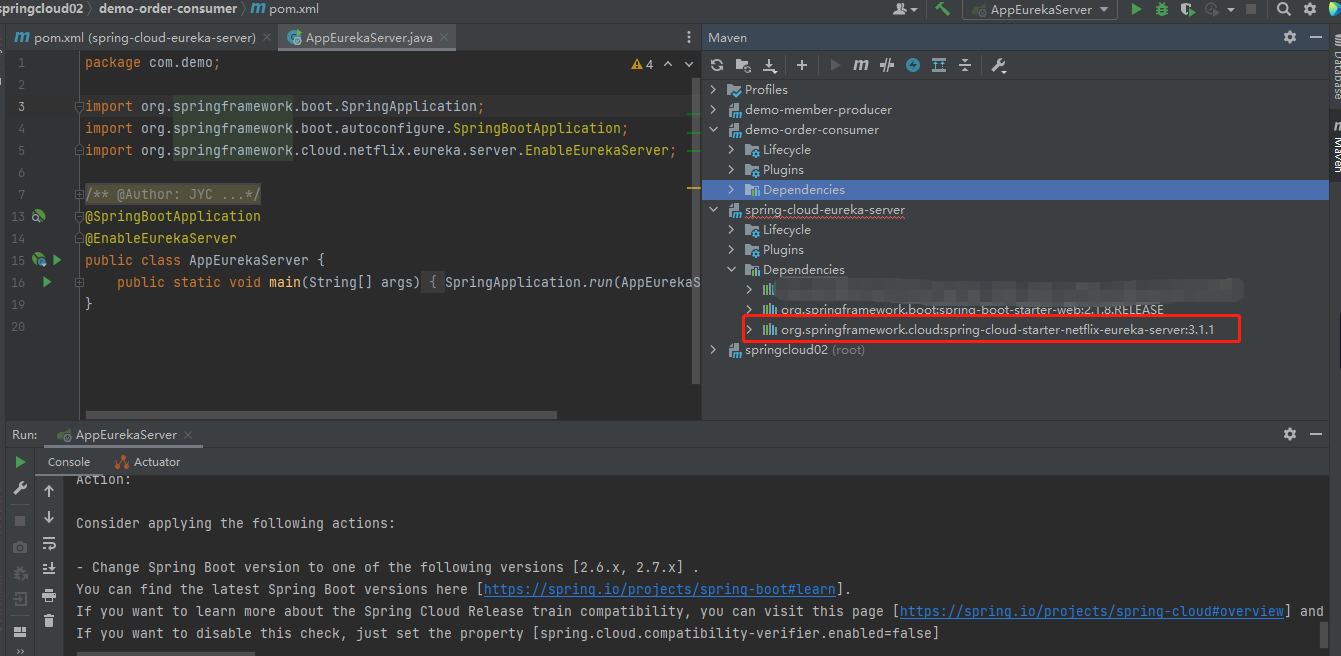Screen dimensions: 1341x656
Task: Open IDE settings gear in top toolbar
Action: tap(1310, 9)
